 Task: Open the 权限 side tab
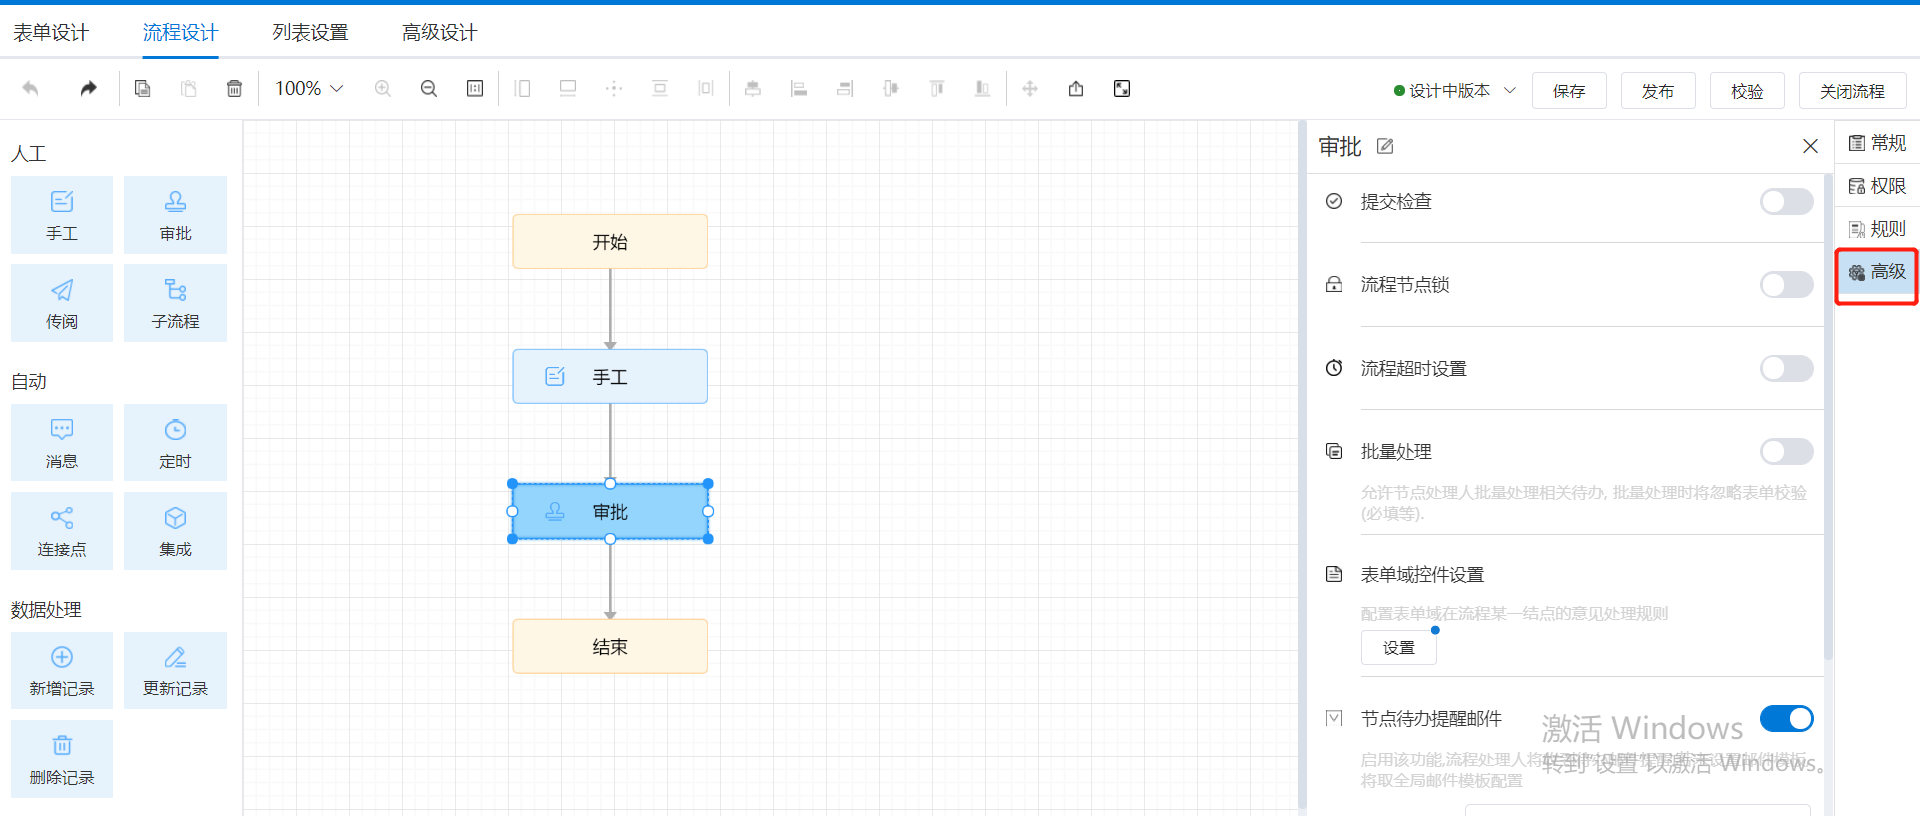pos(1877,186)
